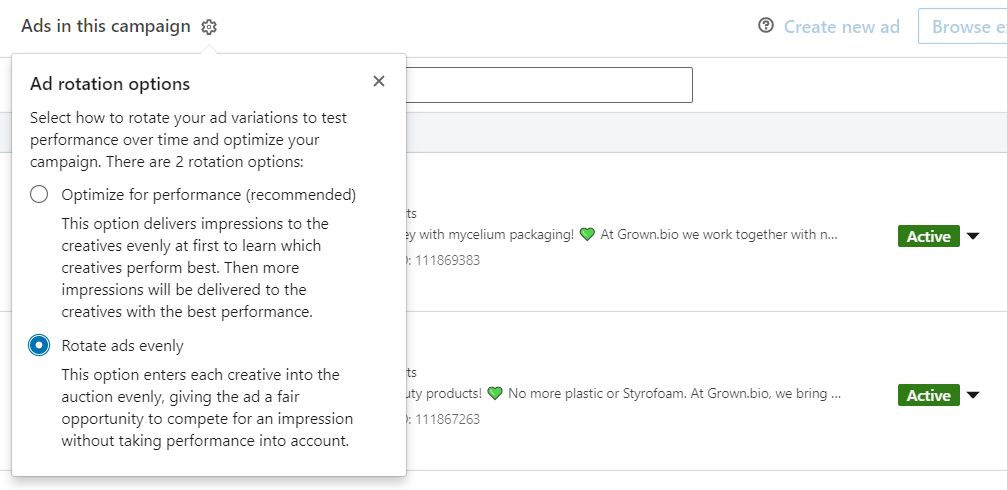Click the ad ID 111867263 text

click(x=448, y=419)
